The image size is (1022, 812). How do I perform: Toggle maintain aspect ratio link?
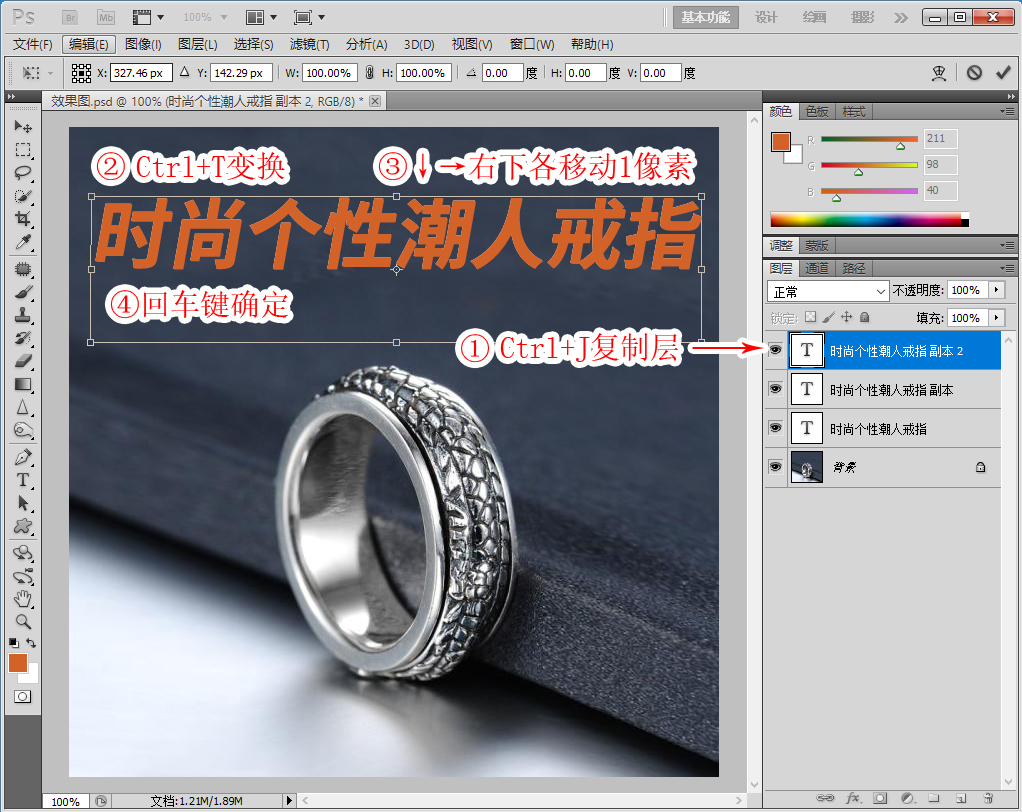[370, 72]
